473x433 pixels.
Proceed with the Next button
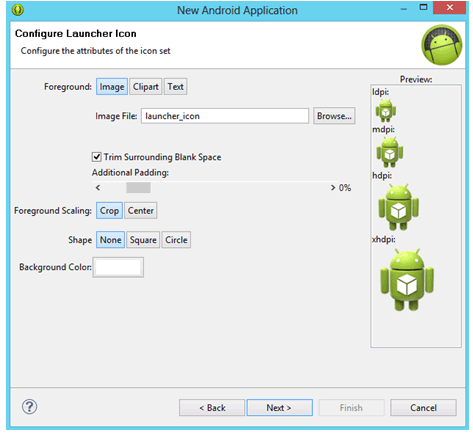pos(280,408)
